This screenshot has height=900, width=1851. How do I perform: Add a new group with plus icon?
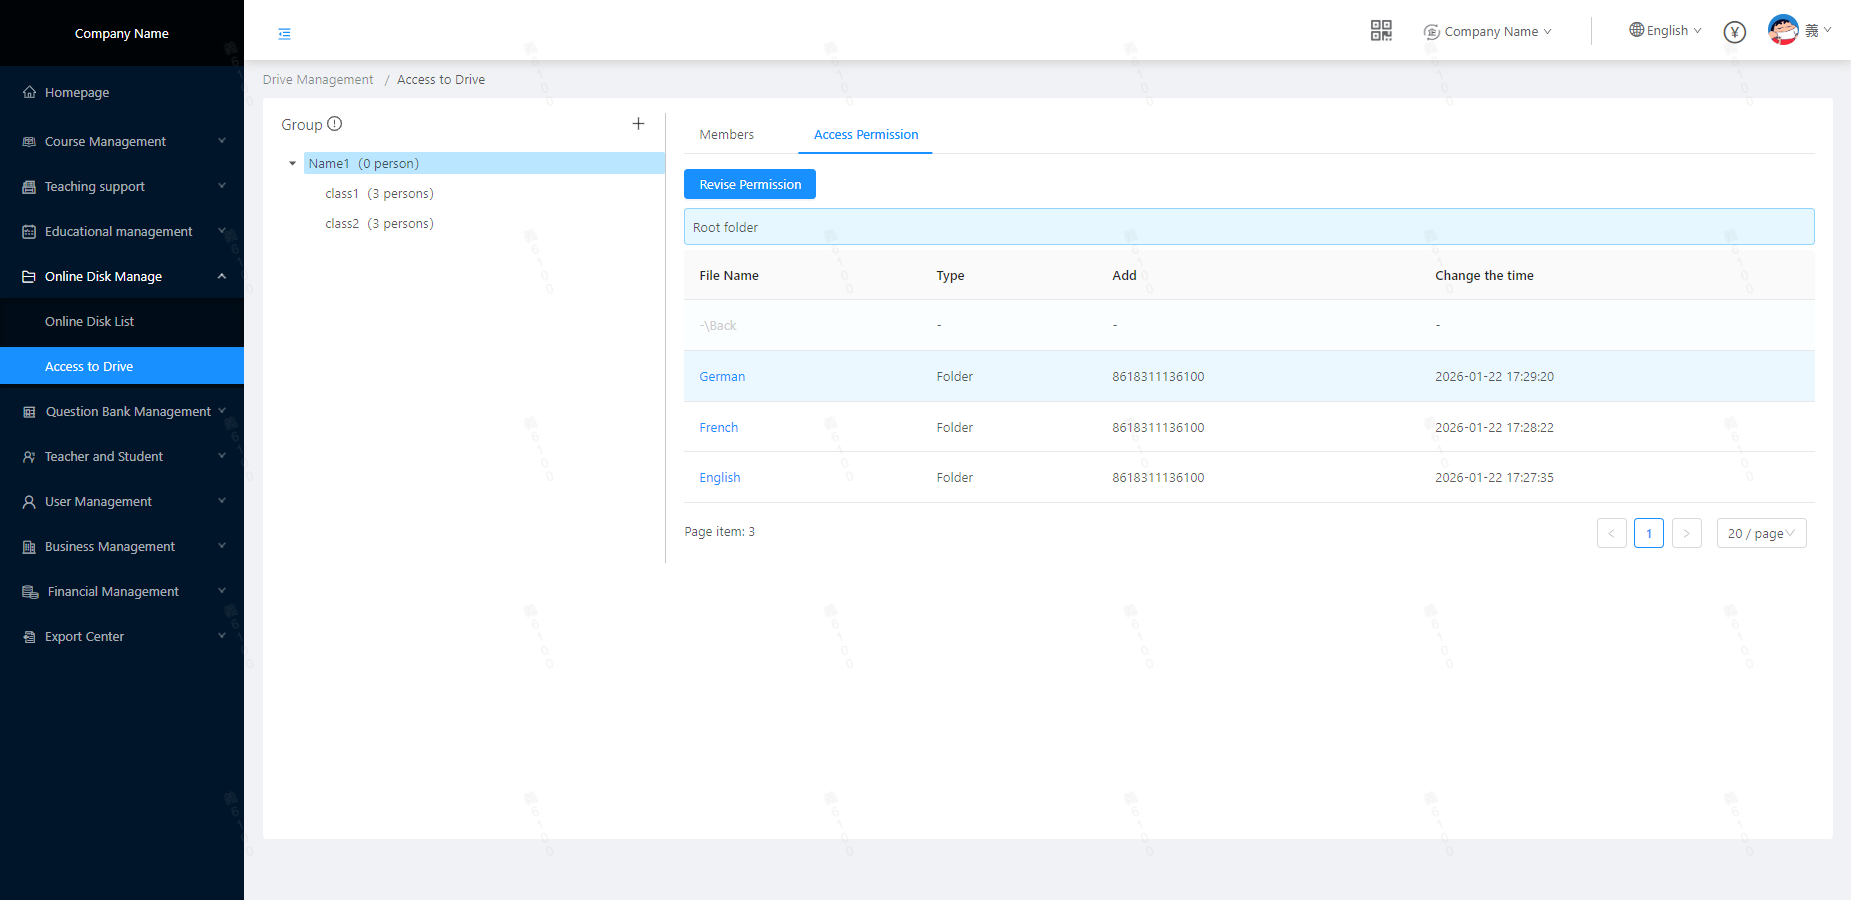pyautogui.click(x=638, y=124)
